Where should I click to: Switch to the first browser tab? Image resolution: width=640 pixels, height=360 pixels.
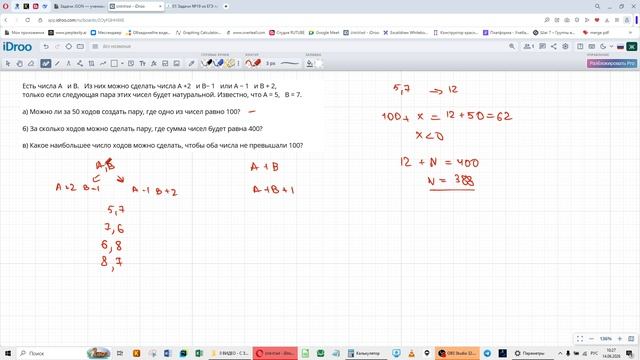(79, 7)
